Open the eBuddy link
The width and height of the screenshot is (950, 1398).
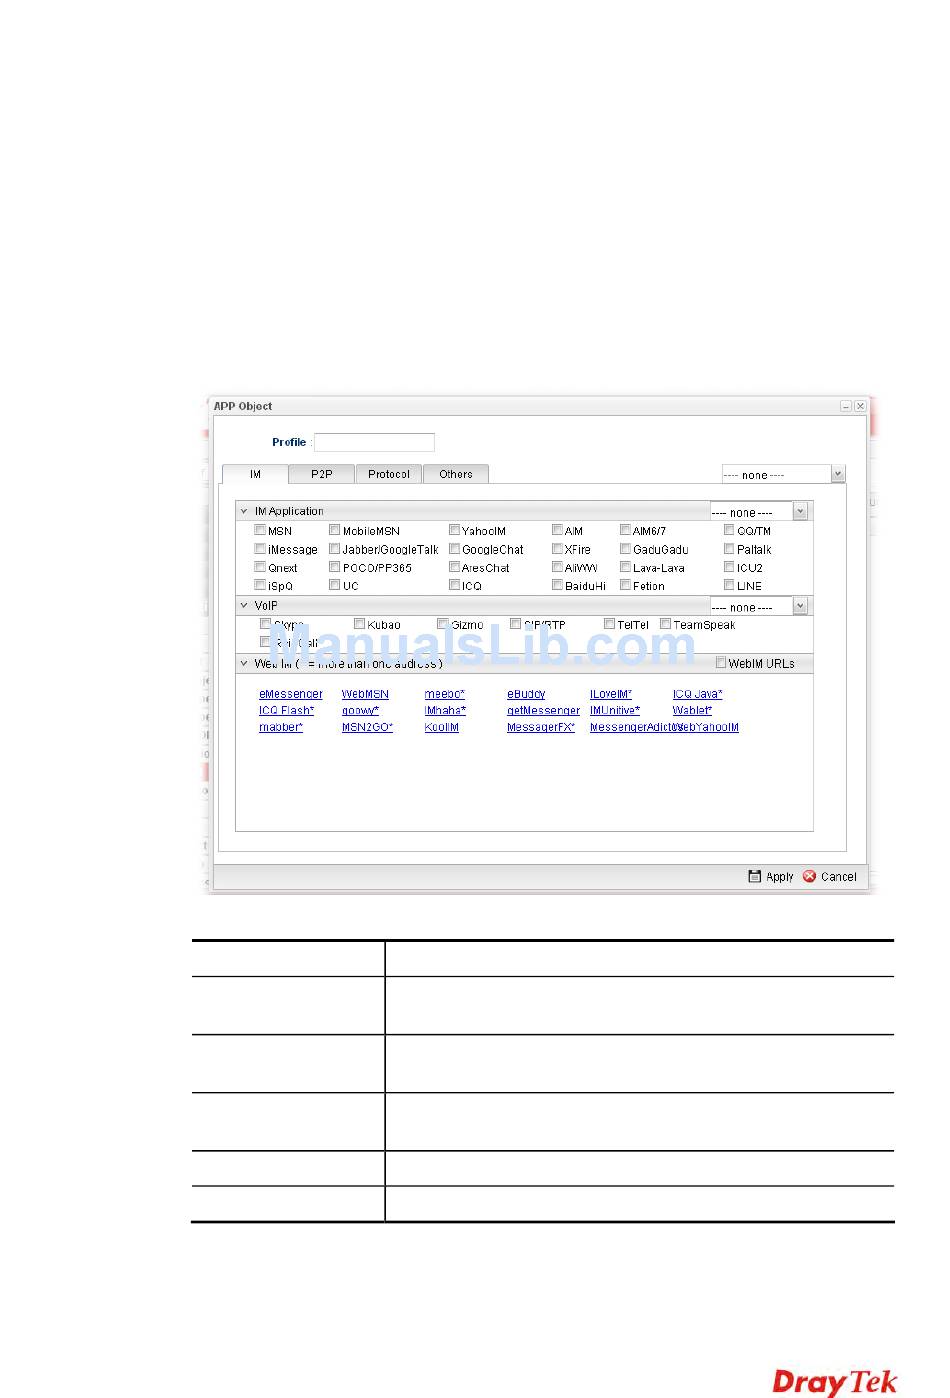pos(526,694)
